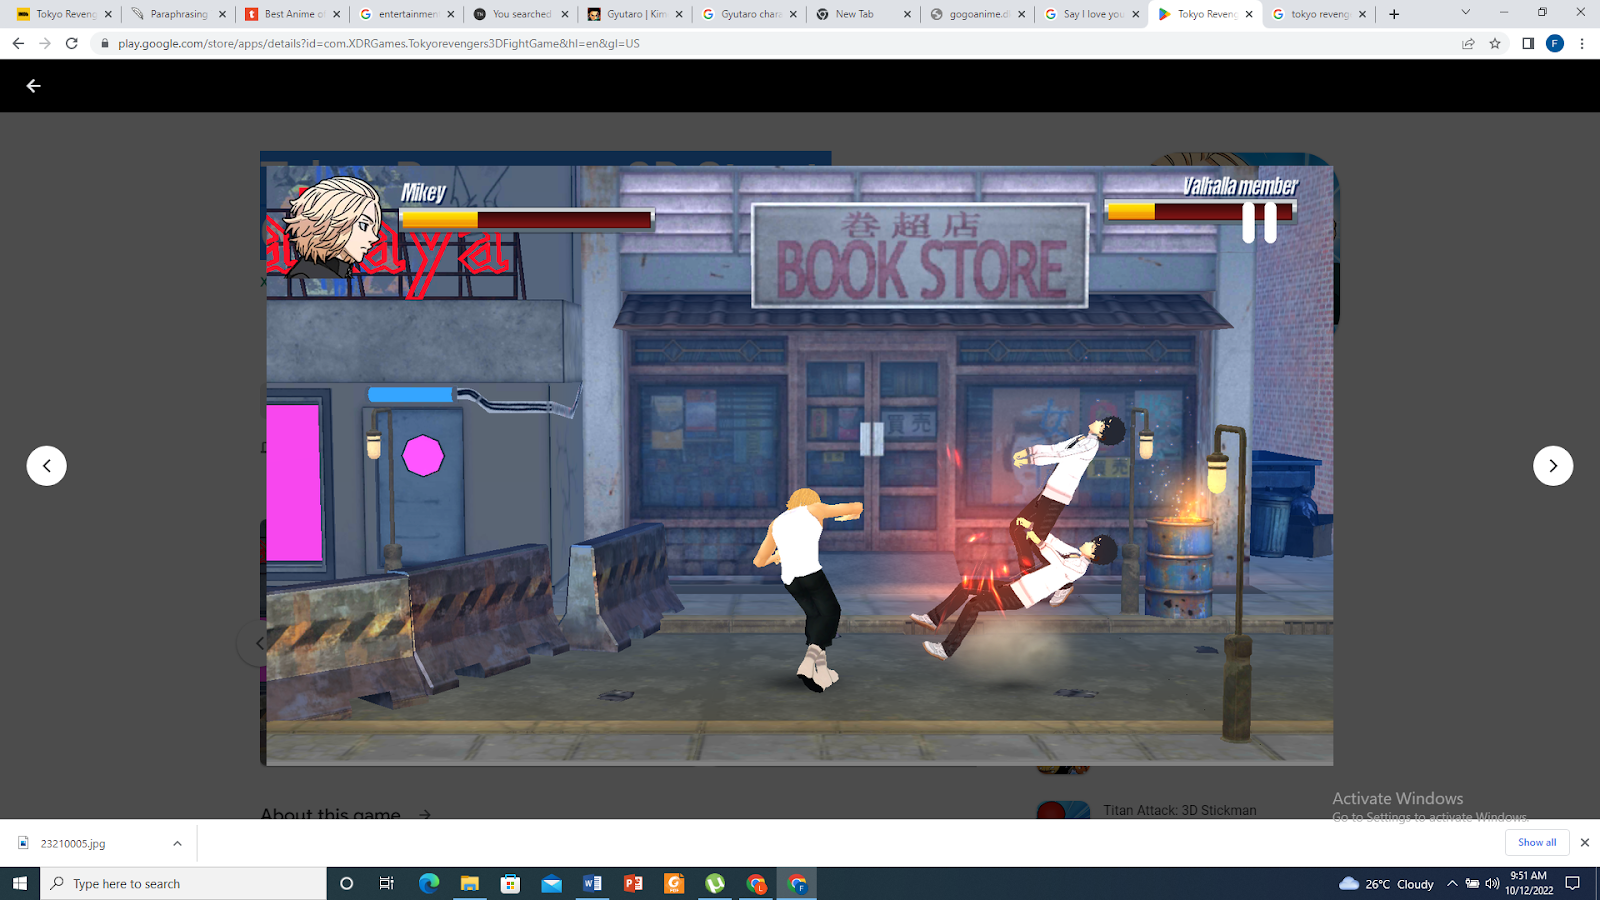Open File Explorer from the taskbar
This screenshot has width=1600, height=900.
[470, 883]
